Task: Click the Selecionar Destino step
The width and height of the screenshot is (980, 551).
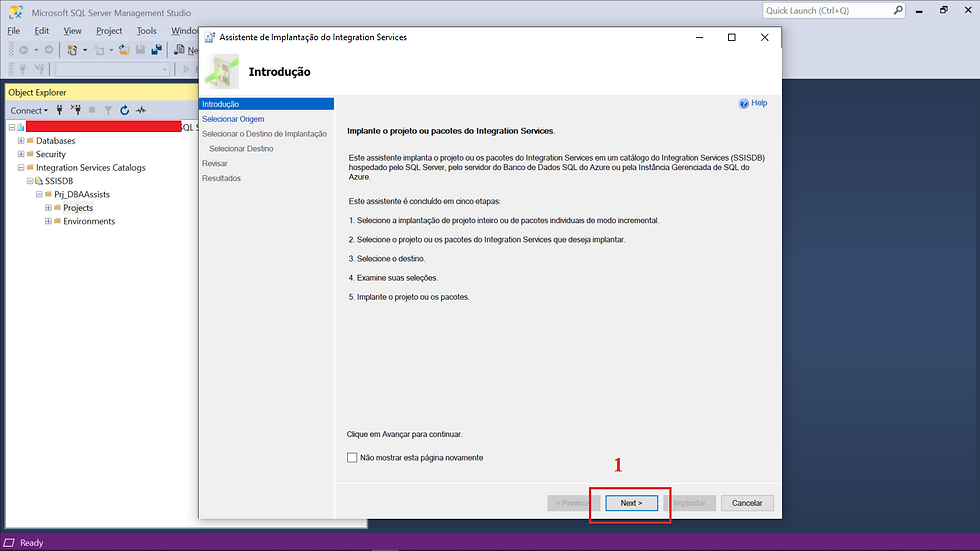Action: pyautogui.click(x=241, y=149)
